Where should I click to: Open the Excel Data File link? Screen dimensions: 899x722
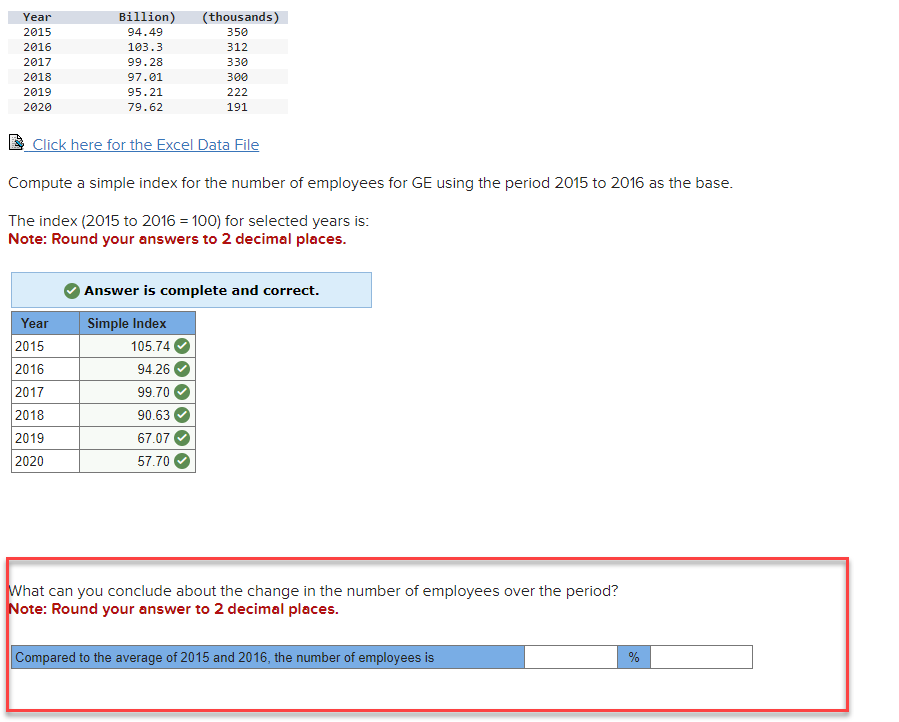click(x=144, y=144)
